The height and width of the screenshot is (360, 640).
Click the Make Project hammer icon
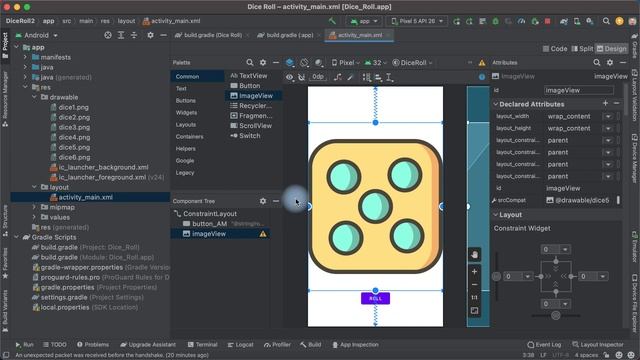(x=333, y=21)
